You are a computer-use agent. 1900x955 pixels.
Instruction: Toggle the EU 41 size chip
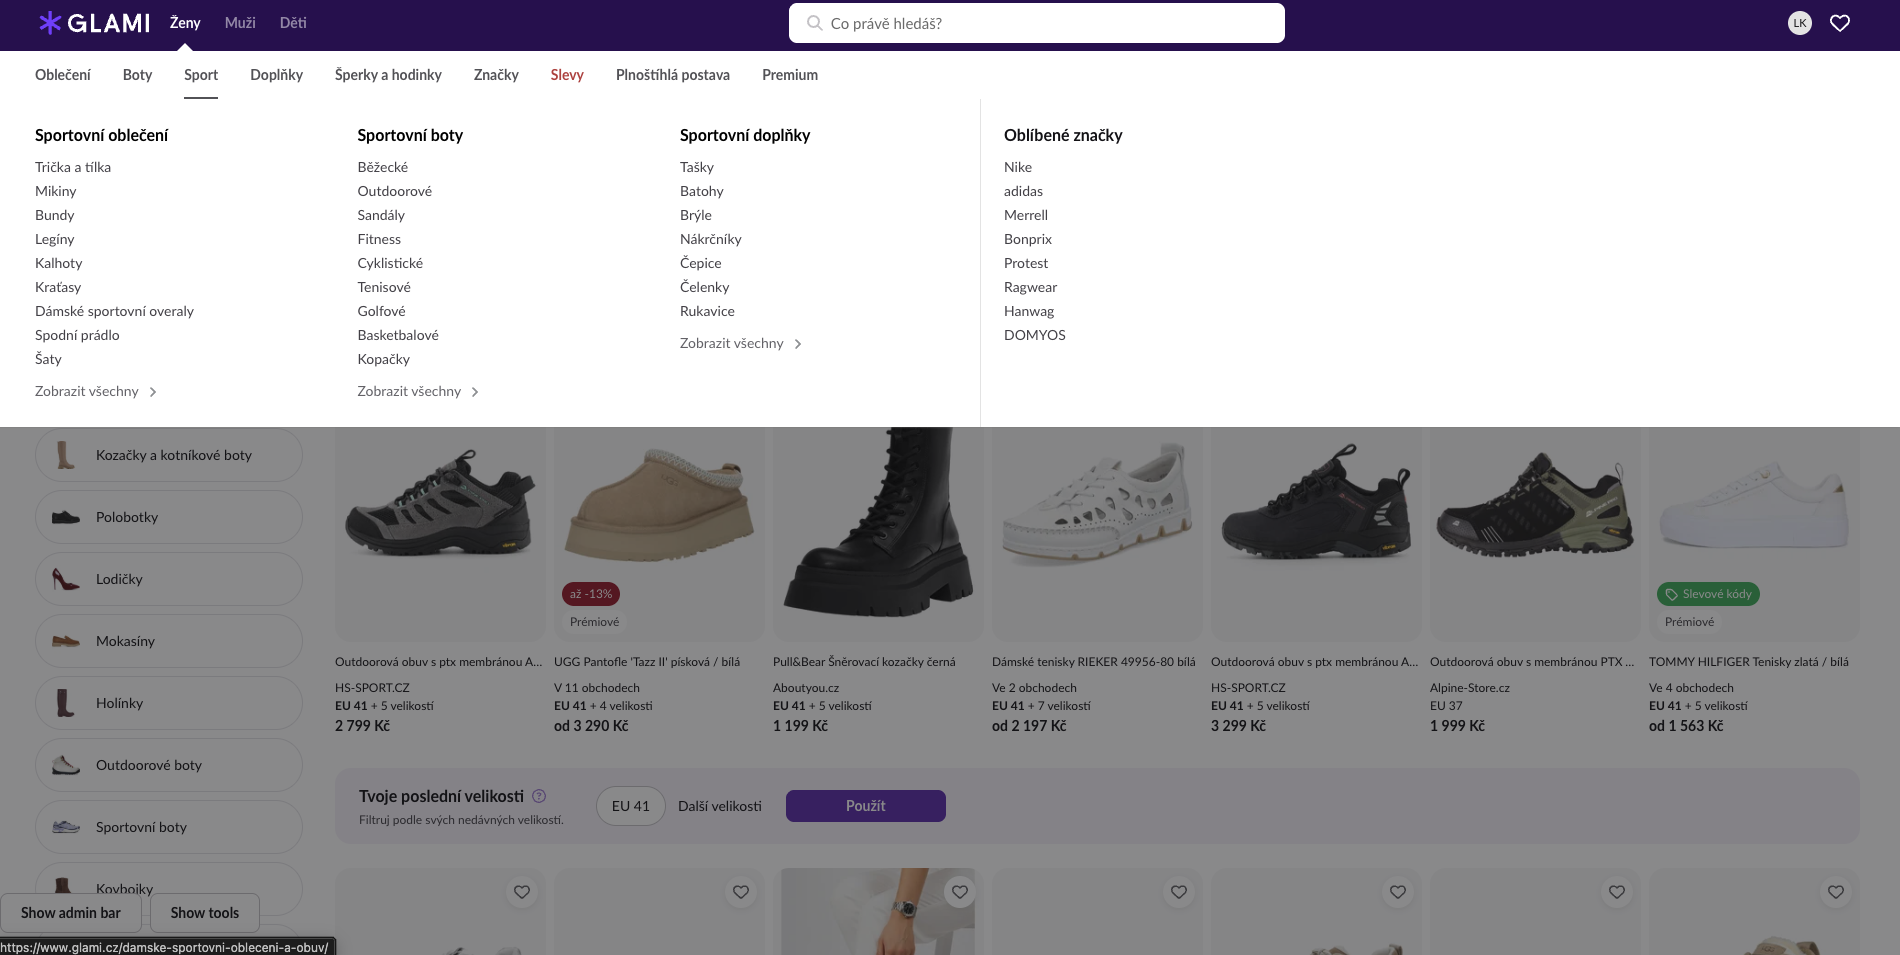631,806
